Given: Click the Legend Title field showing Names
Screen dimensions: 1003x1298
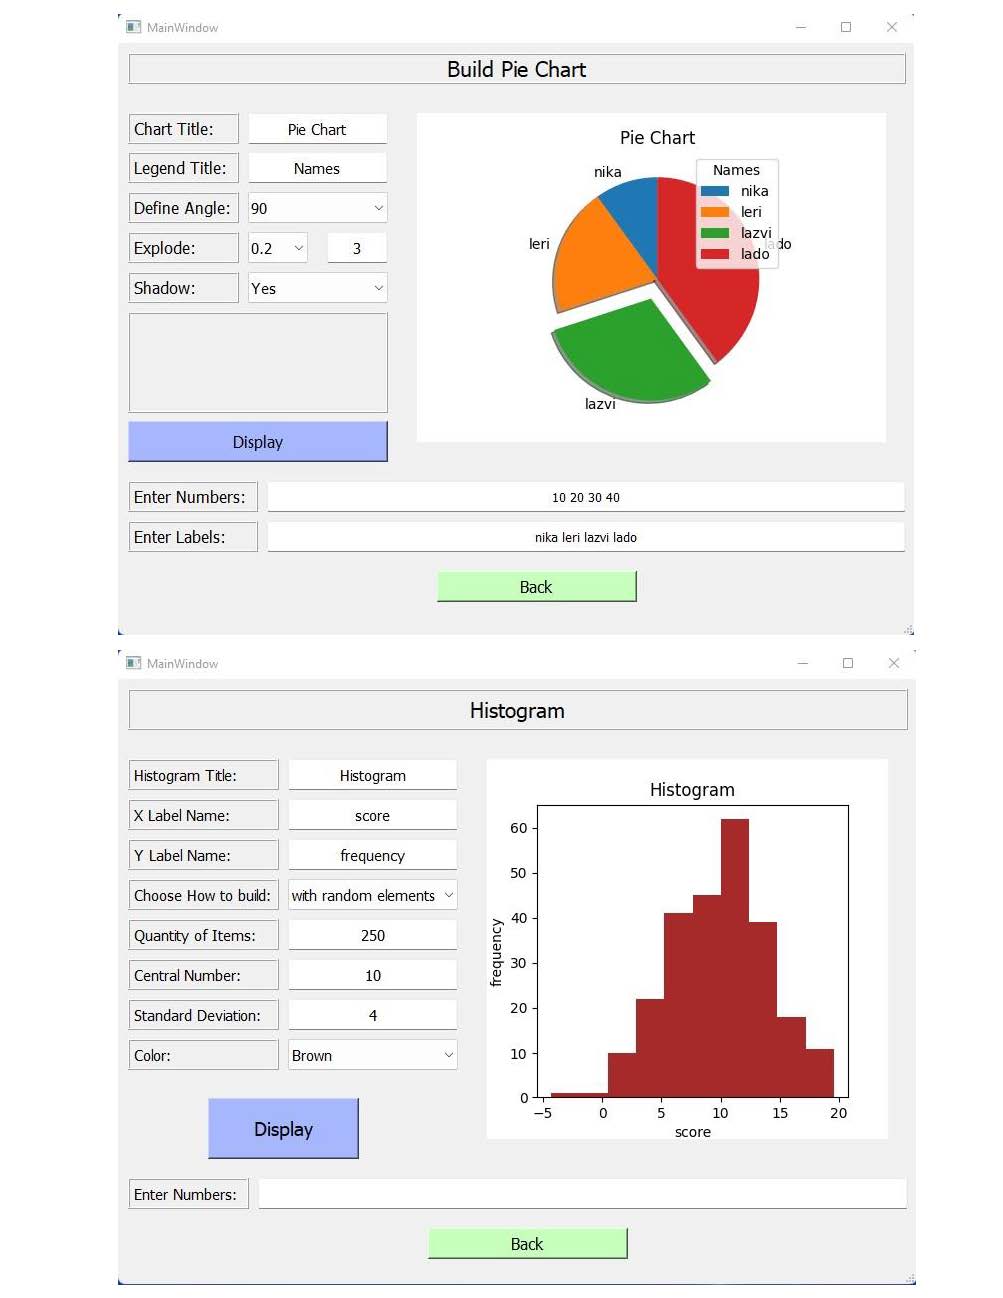Looking at the screenshot, I should coord(317,168).
